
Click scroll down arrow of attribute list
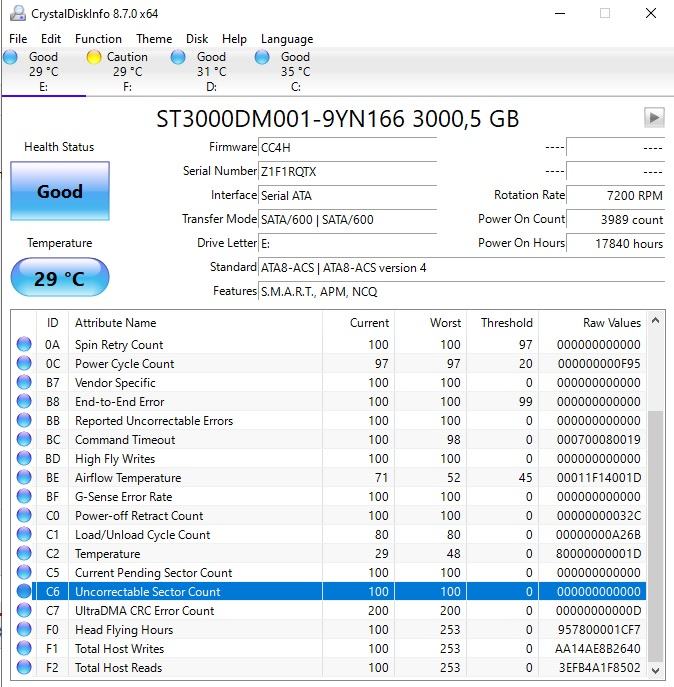click(x=655, y=670)
